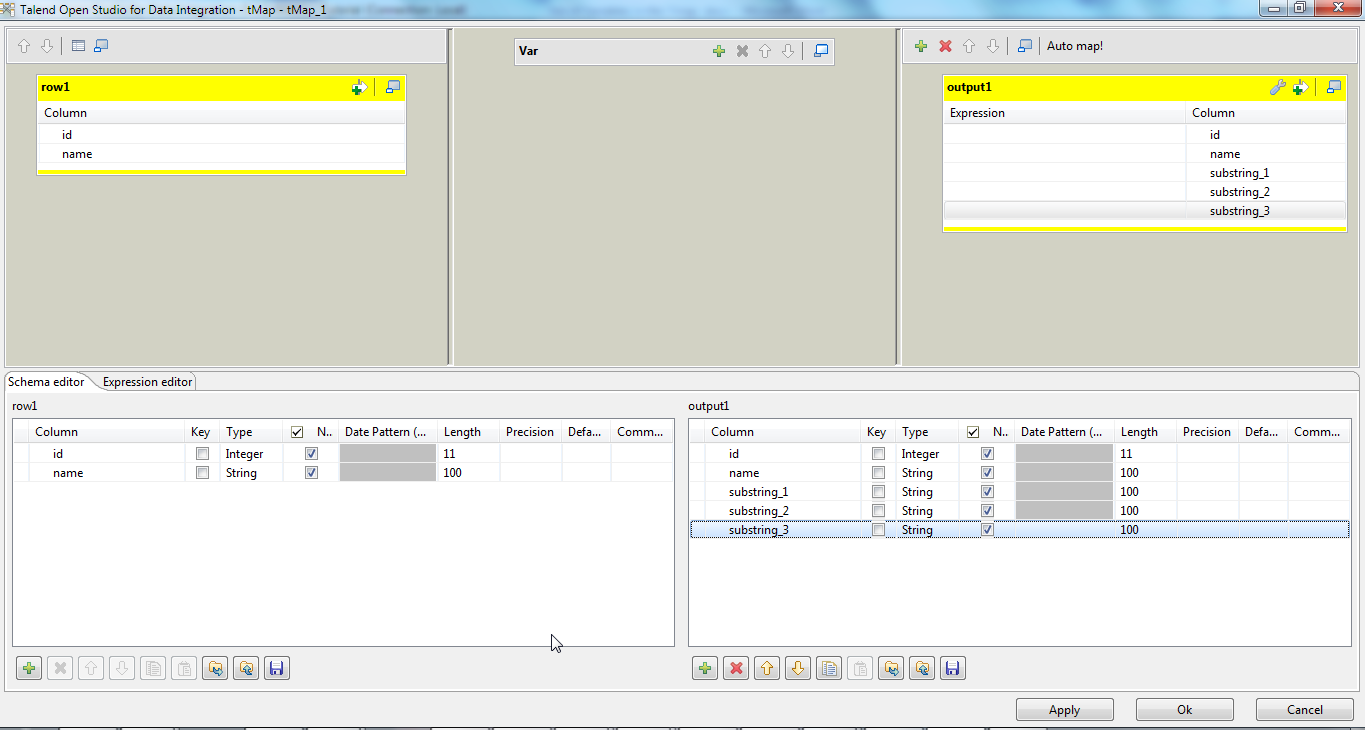
Task: Toggle Nullable header checkbox in output1 schema
Action: 973,432
